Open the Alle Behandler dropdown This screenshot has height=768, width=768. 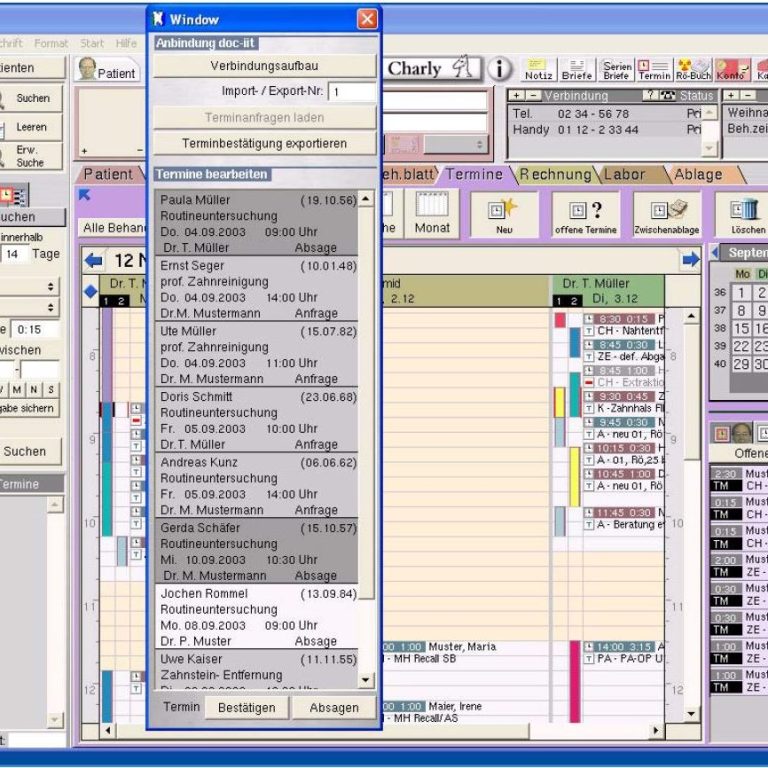[112, 228]
